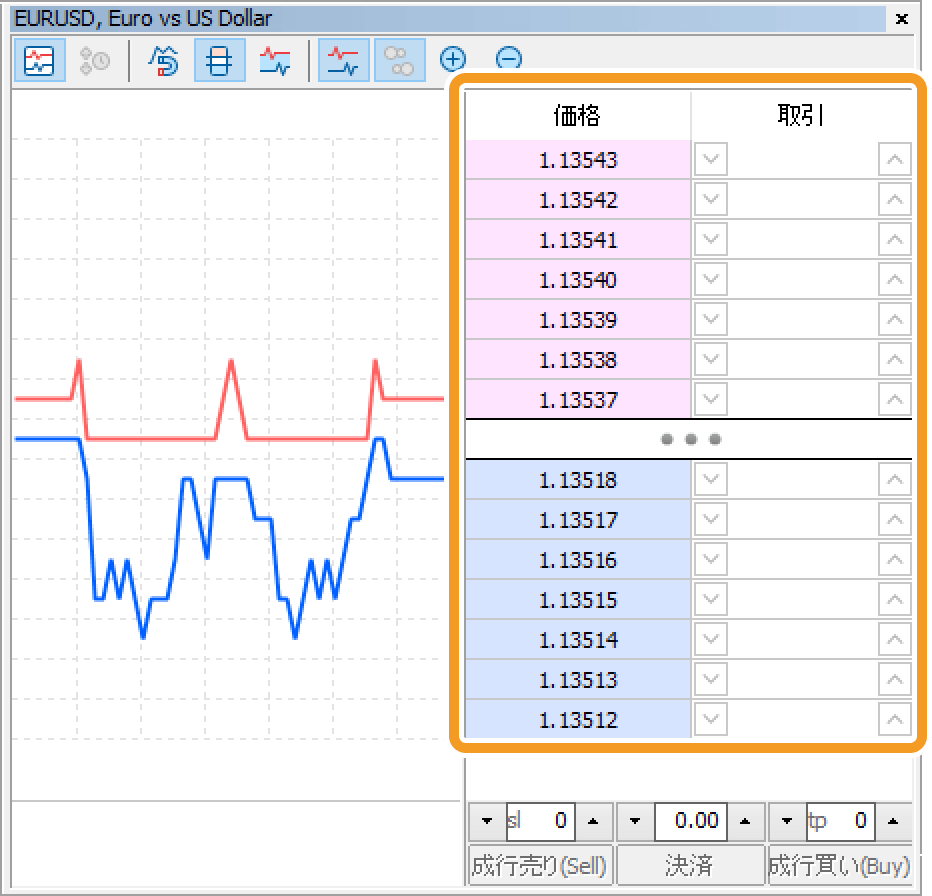
Task: Click the up chevron at 1.13512
Action: pyautogui.click(x=895, y=719)
